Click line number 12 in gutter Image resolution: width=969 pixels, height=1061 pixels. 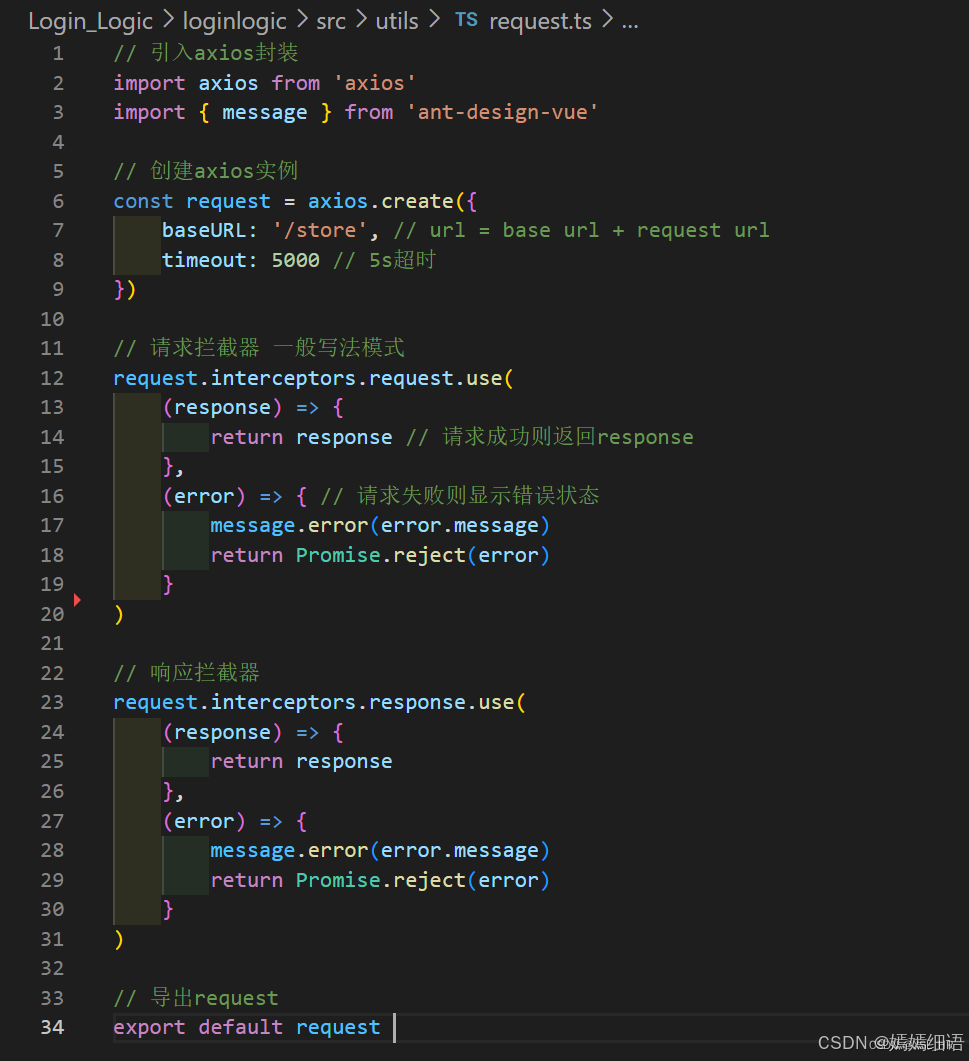pos(52,378)
